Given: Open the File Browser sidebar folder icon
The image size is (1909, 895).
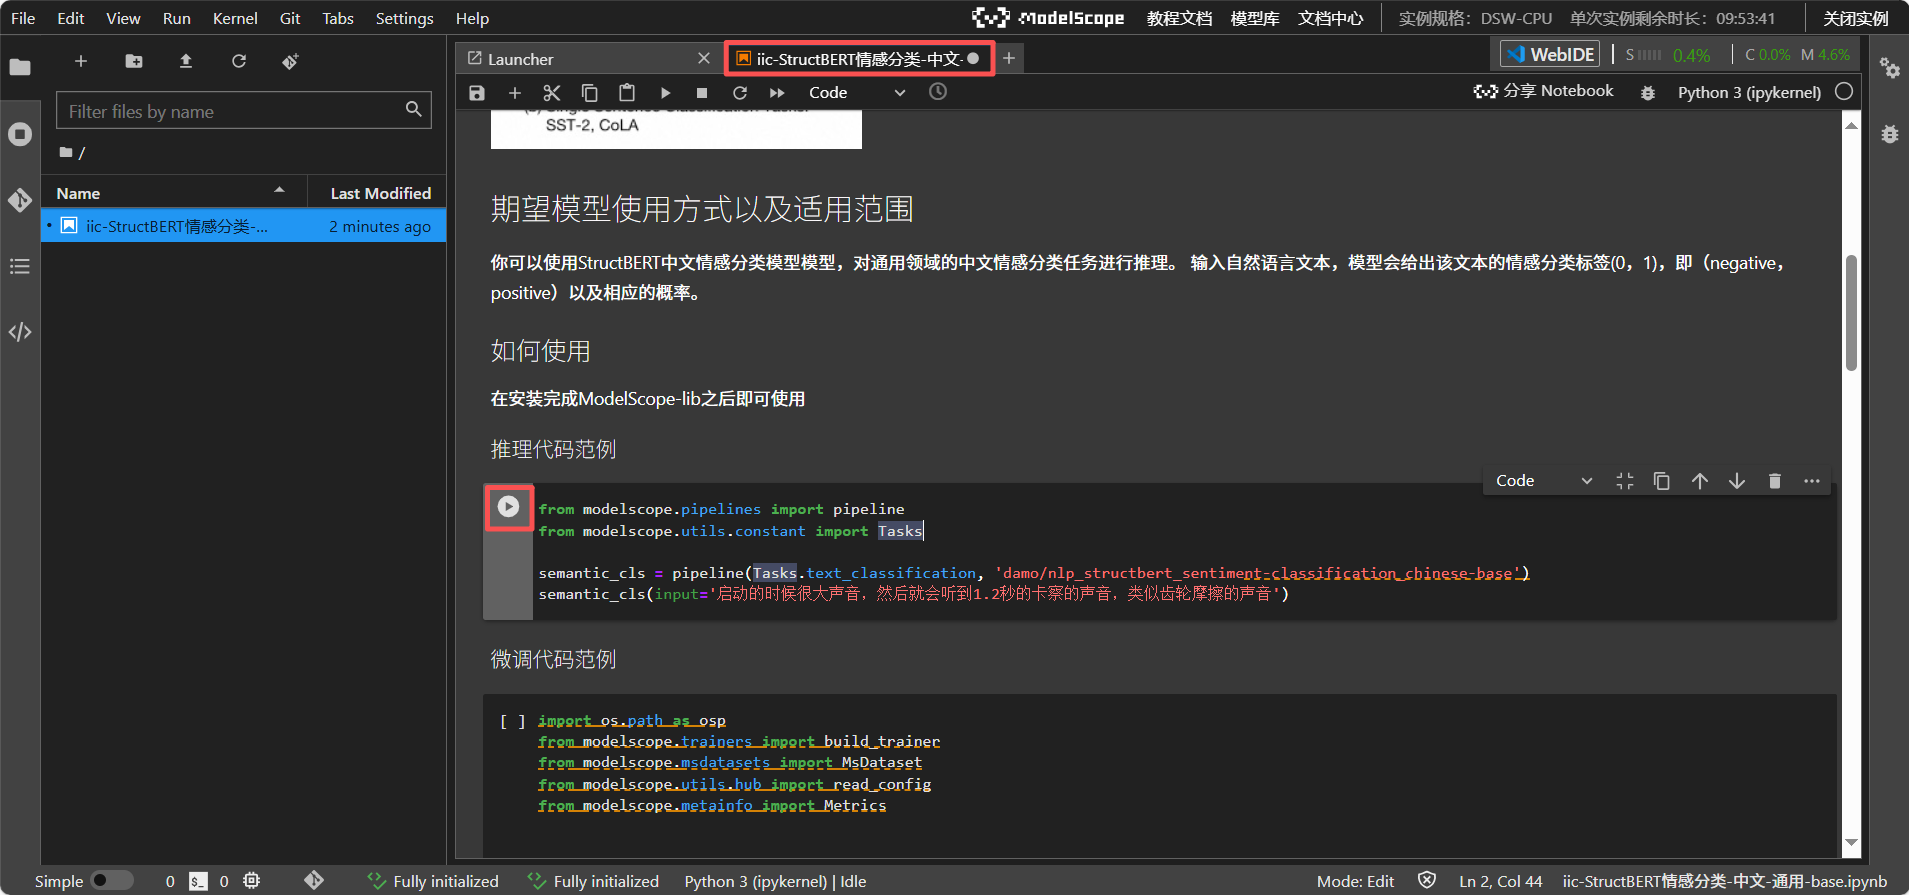Looking at the screenshot, I should (20, 67).
